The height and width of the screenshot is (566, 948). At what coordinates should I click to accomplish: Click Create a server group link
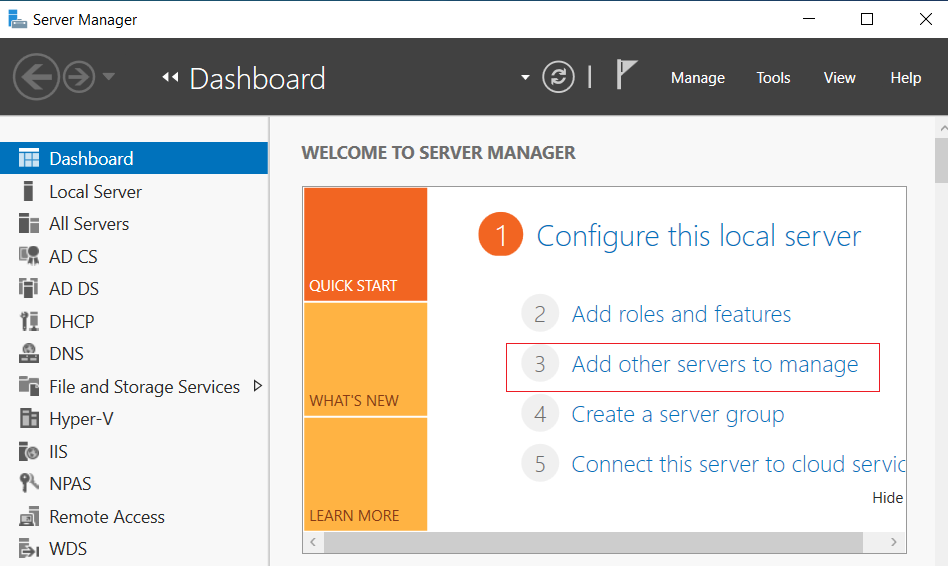tap(678, 415)
